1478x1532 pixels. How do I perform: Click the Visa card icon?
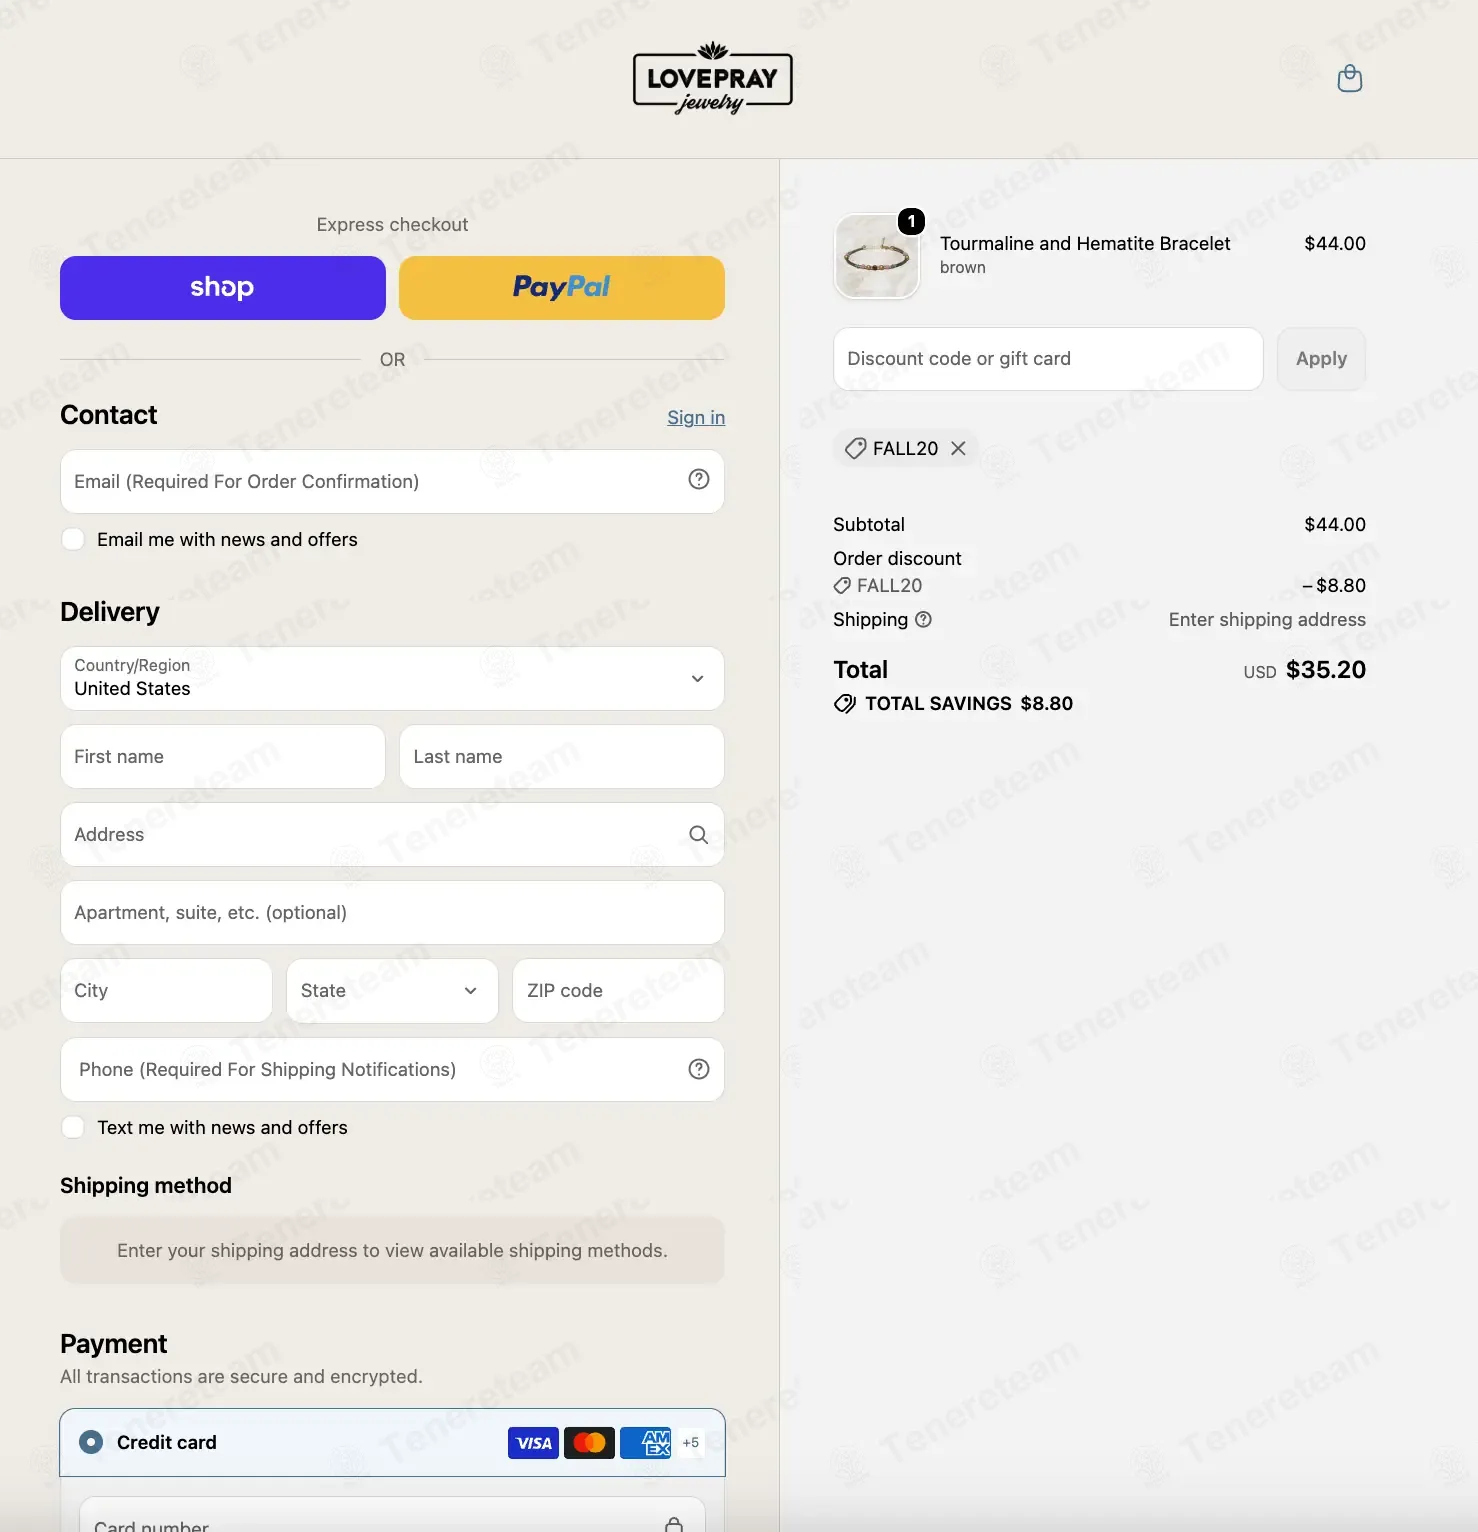533,1442
